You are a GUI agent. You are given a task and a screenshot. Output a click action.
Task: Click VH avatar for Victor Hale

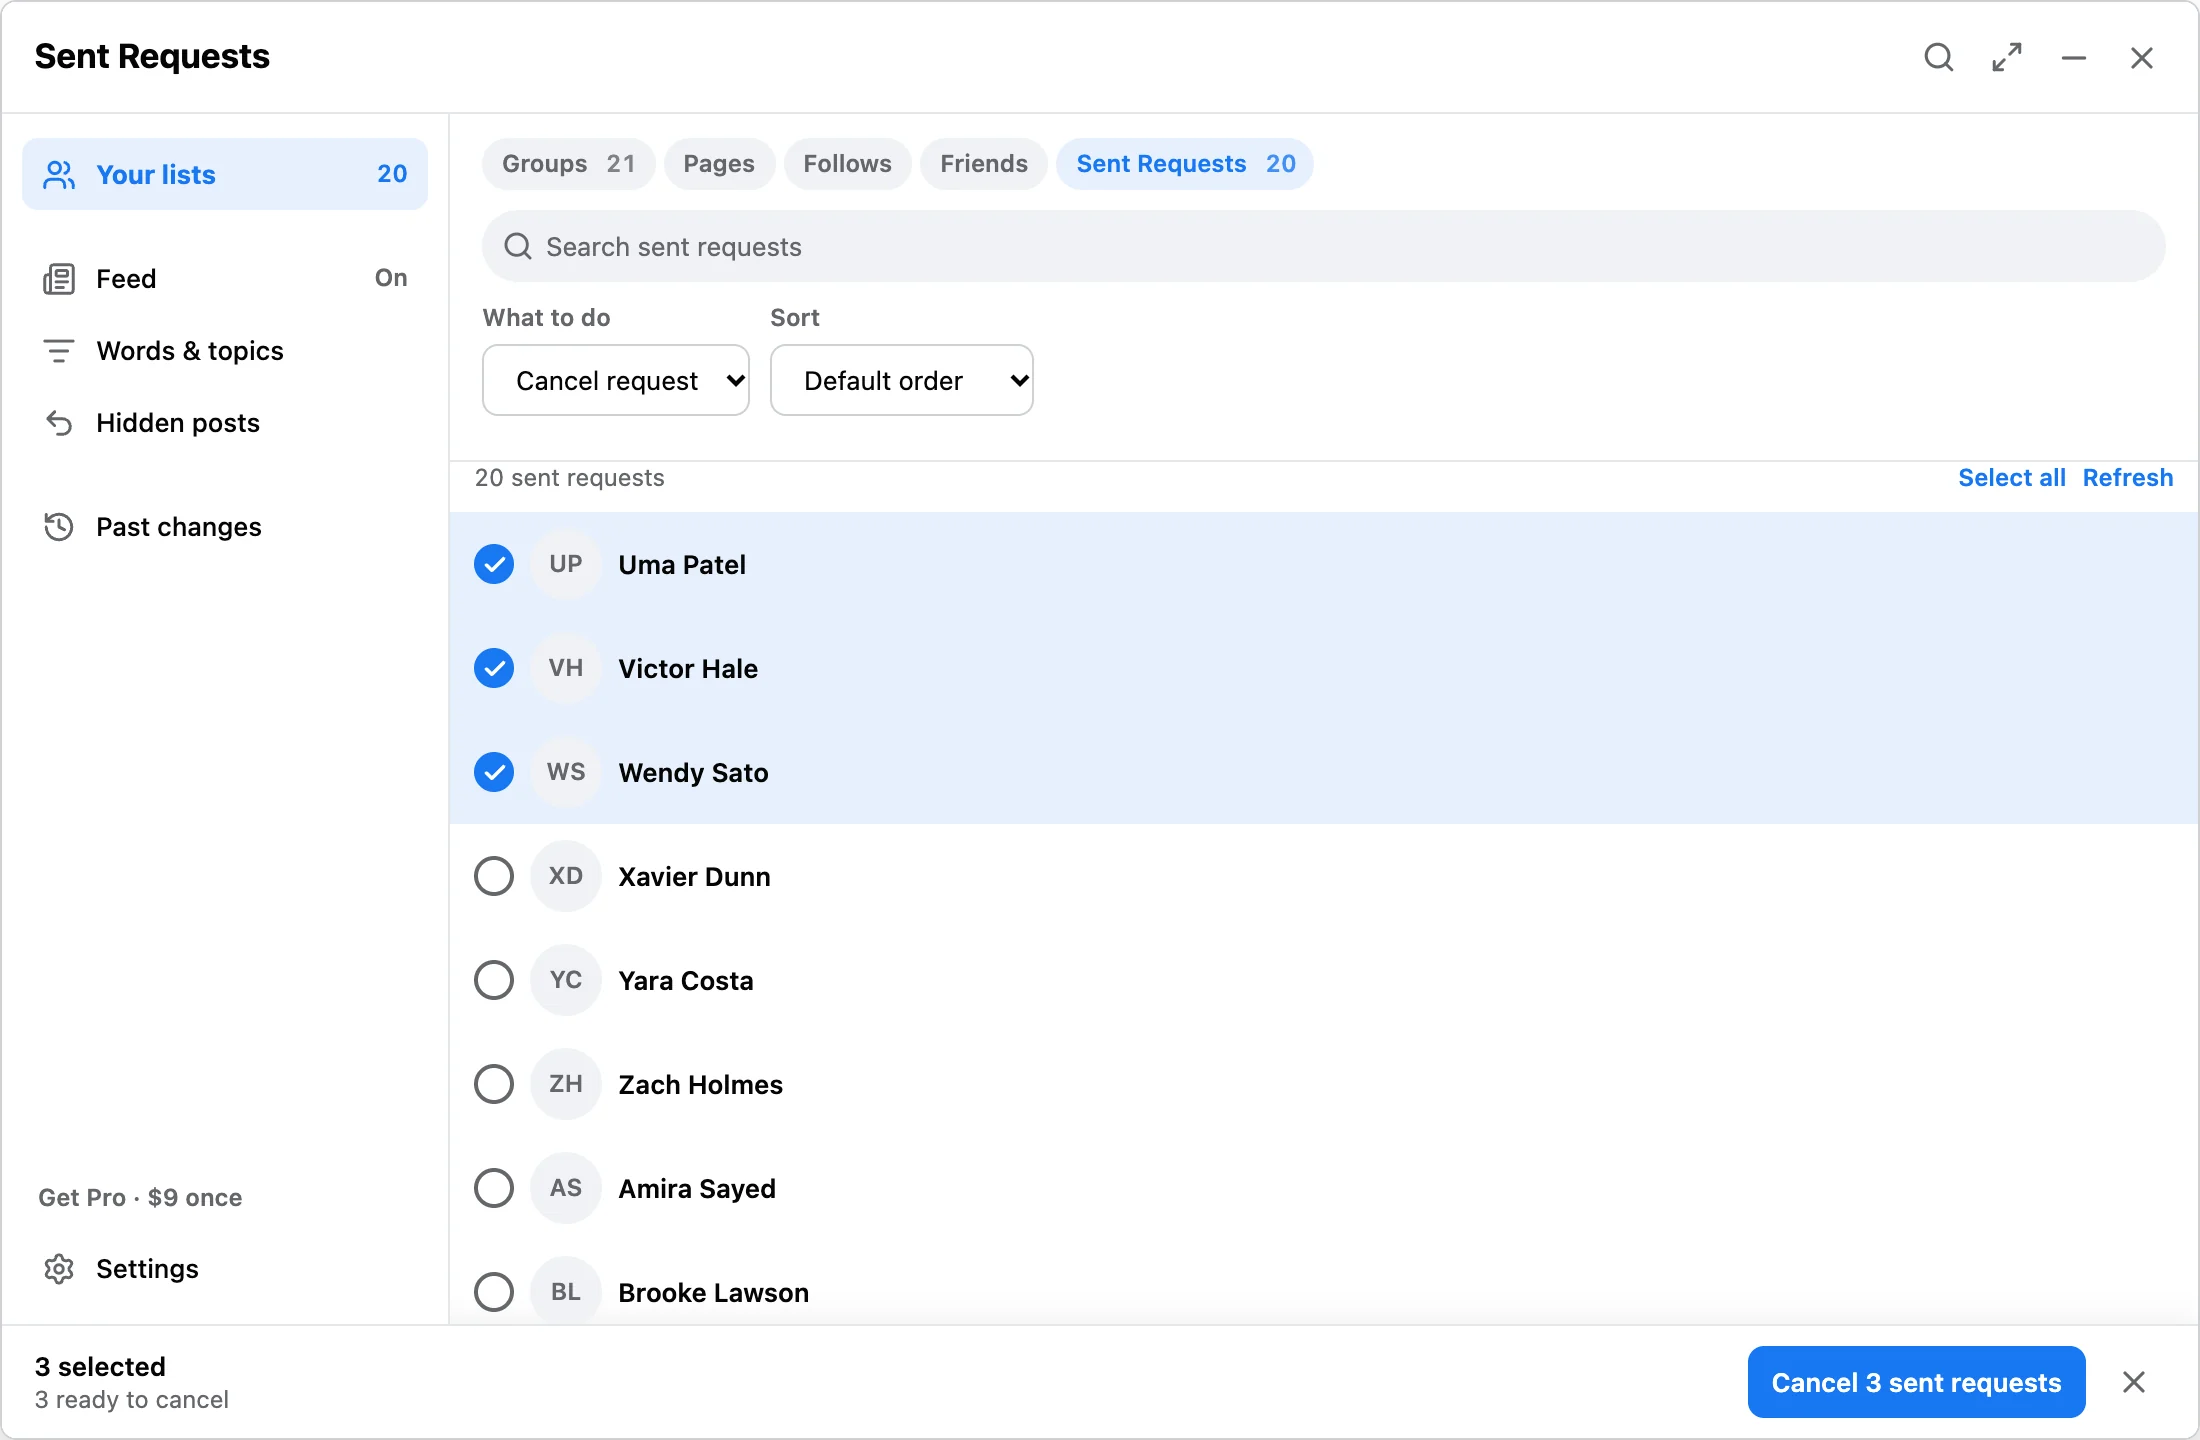click(566, 669)
